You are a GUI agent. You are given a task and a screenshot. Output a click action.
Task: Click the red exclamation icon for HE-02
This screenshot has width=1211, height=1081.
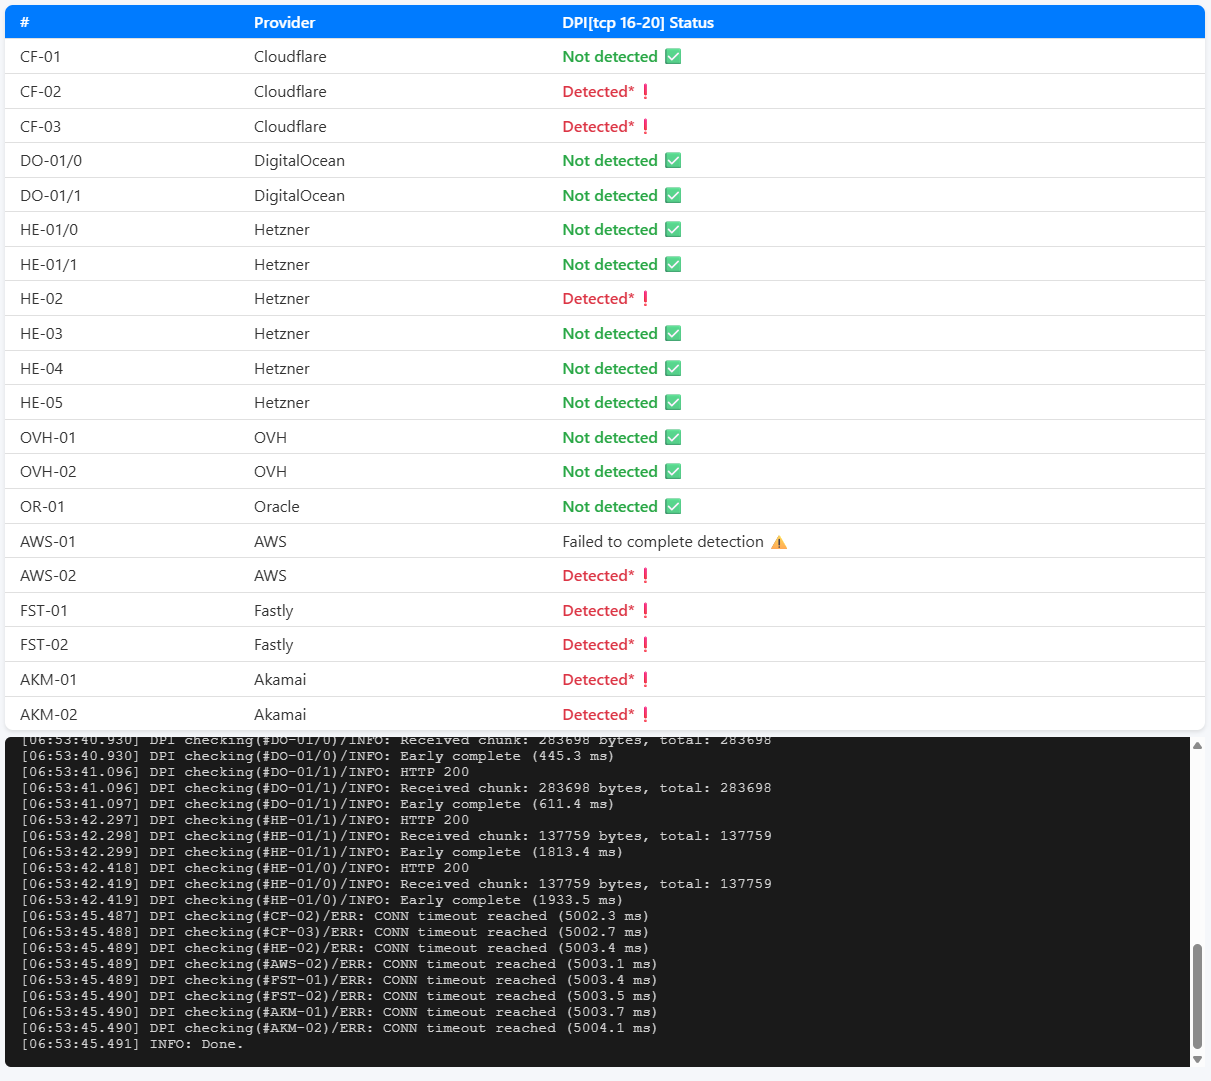click(646, 299)
